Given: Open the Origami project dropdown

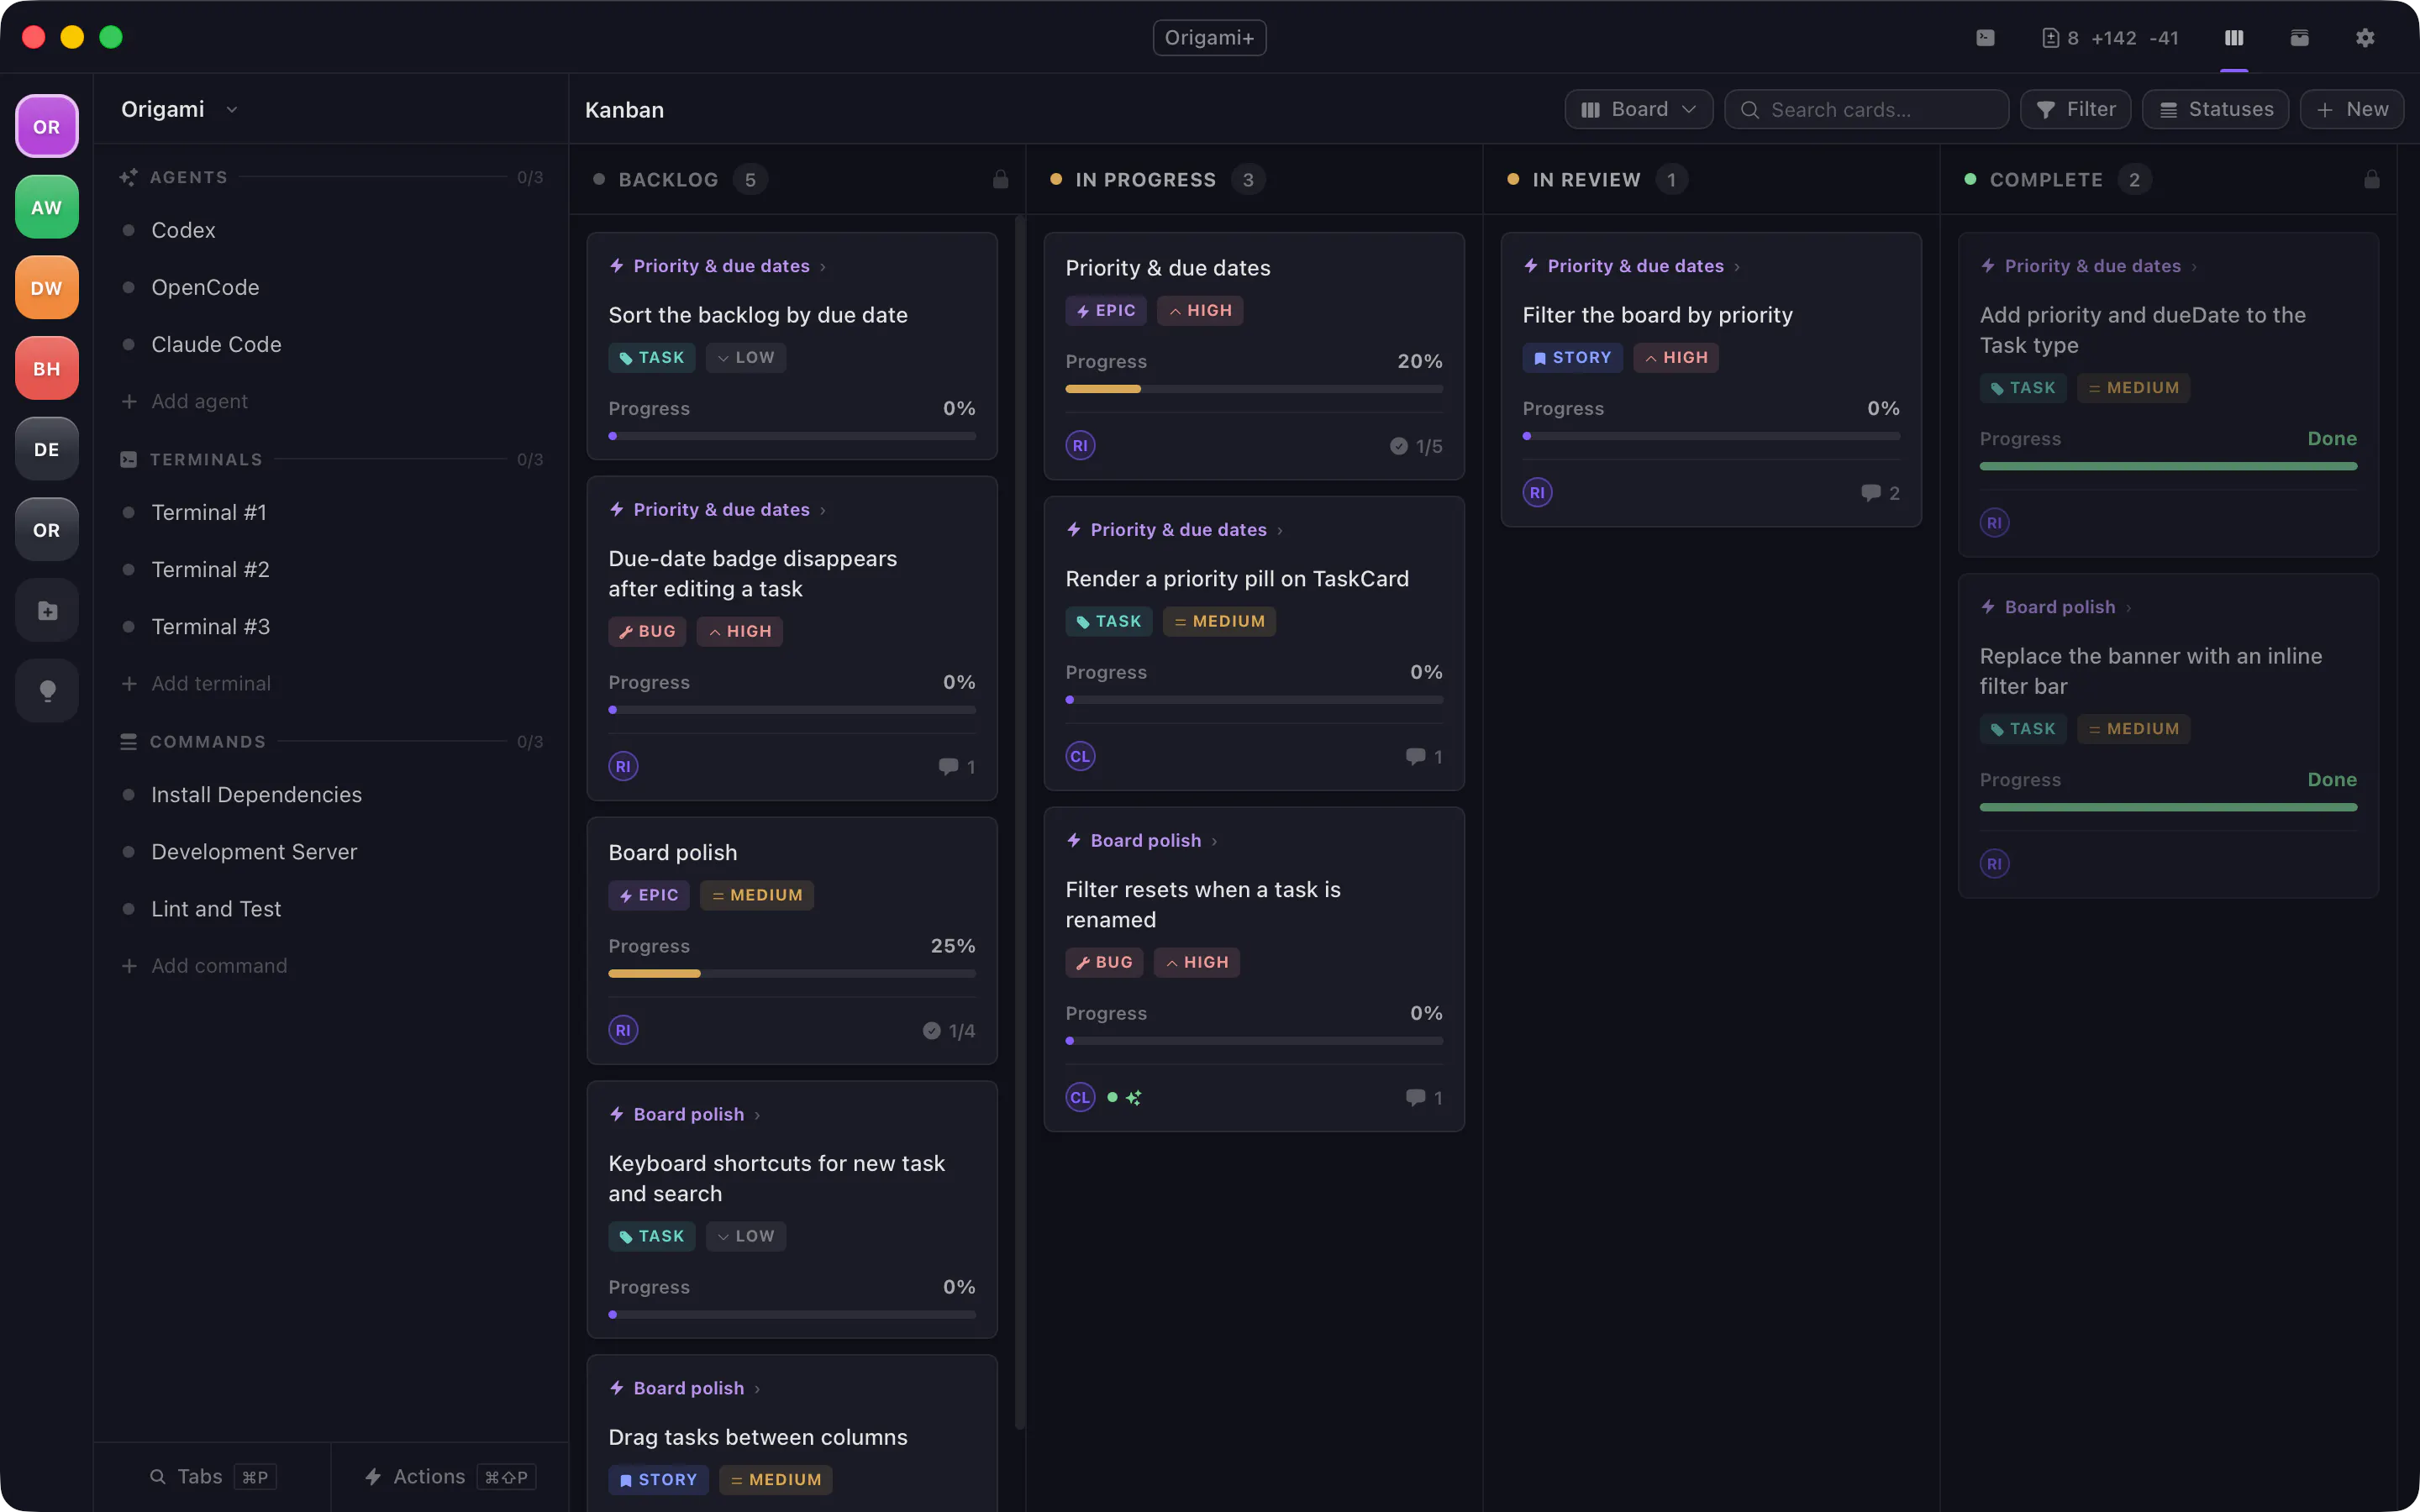Looking at the screenshot, I should click(179, 109).
